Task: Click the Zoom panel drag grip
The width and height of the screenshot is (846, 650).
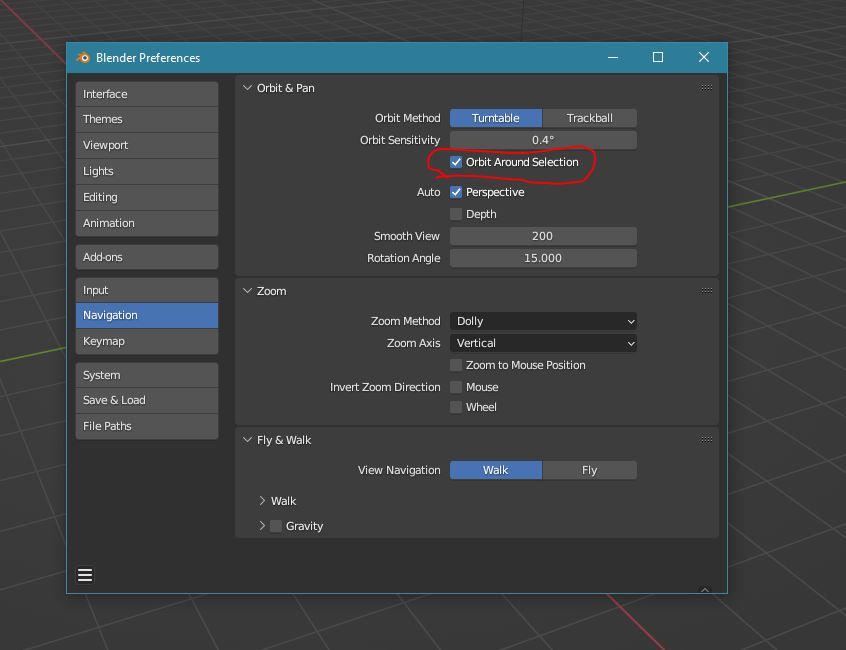Action: (x=706, y=290)
